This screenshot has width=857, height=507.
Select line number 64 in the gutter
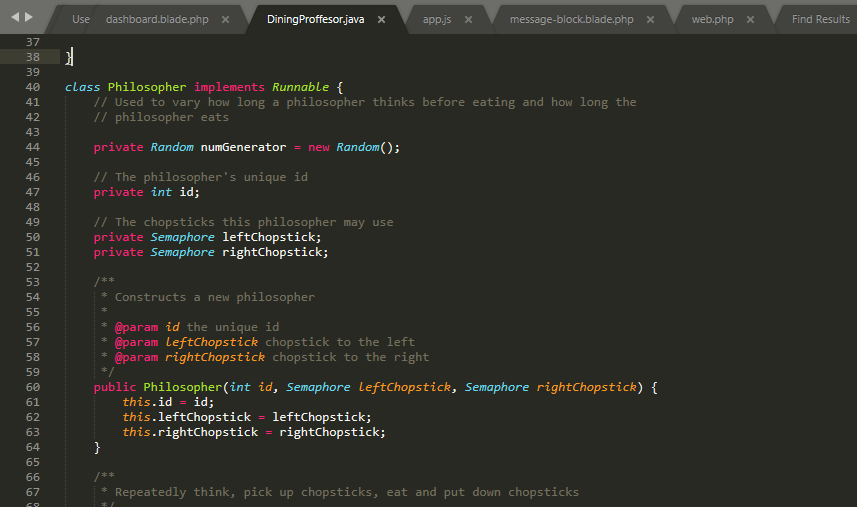33,447
